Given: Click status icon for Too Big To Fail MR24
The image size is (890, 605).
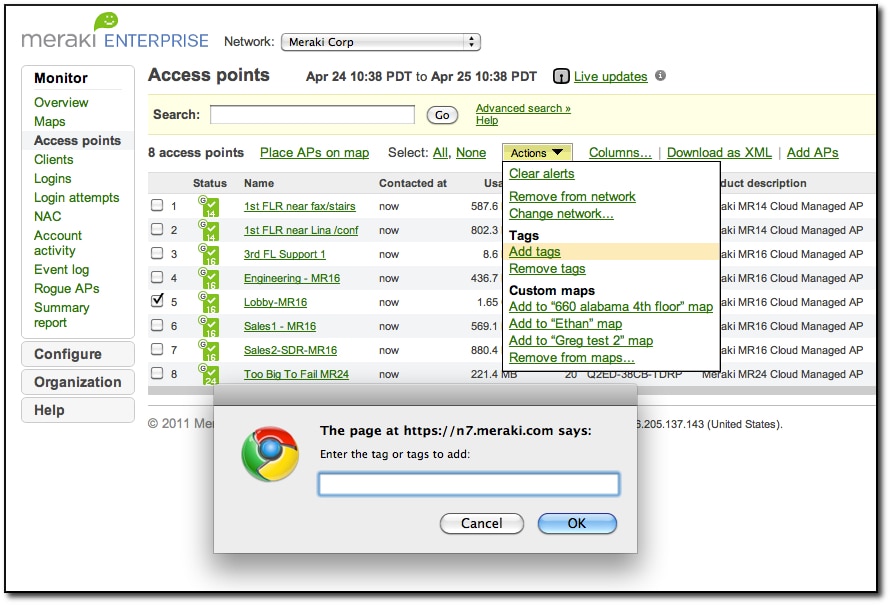Looking at the screenshot, I should pyautogui.click(x=208, y=374).
